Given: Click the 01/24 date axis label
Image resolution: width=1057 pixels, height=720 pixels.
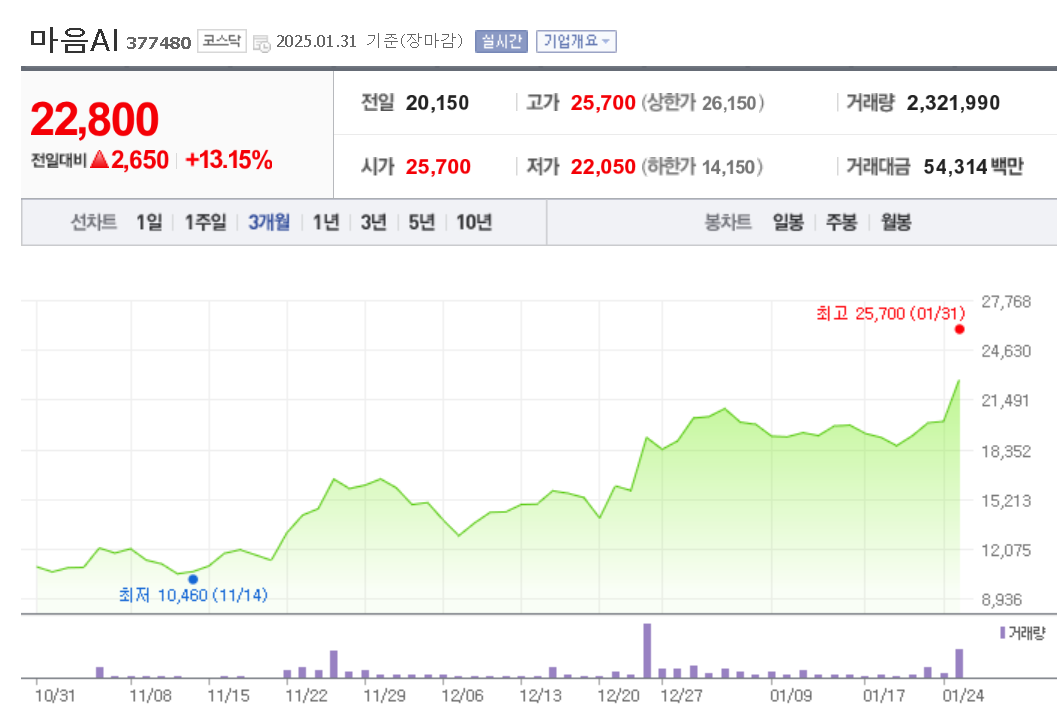Looking at the screenshot, I should pyautogui.click(x=963, y=696).
